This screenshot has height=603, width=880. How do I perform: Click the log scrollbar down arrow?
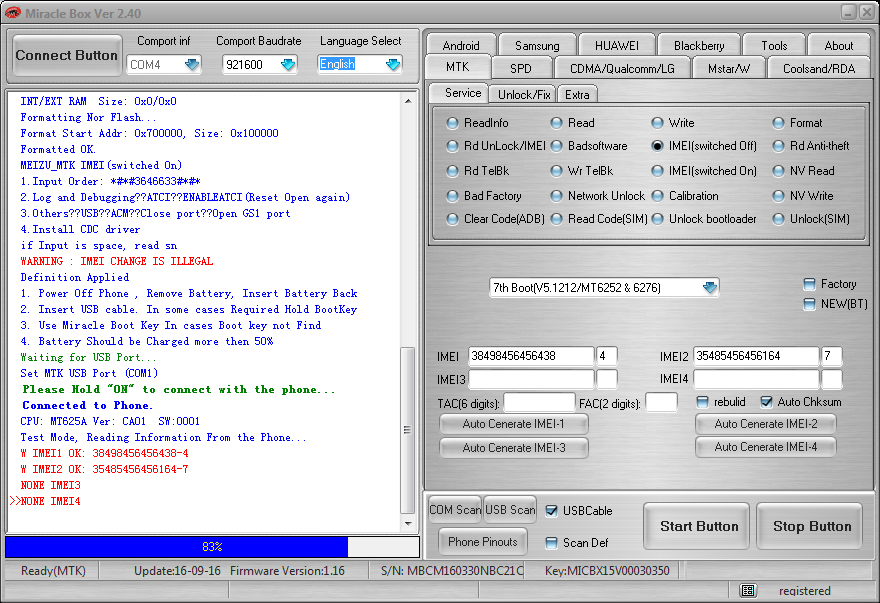tap(409, 524)
